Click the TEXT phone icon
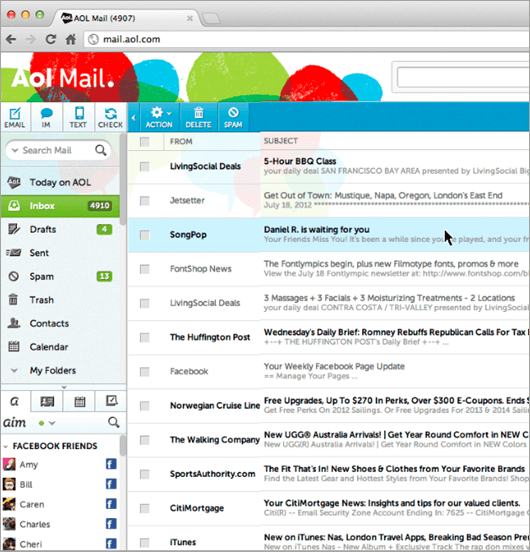The height and width of the screenshot is (552, 530). [78, 118]
